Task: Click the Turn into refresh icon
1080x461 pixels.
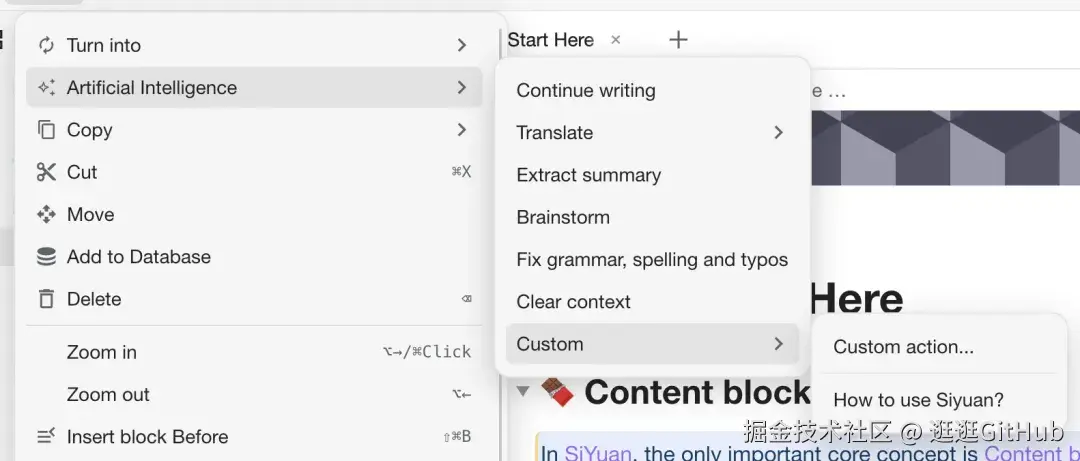Action: [46, 45]
